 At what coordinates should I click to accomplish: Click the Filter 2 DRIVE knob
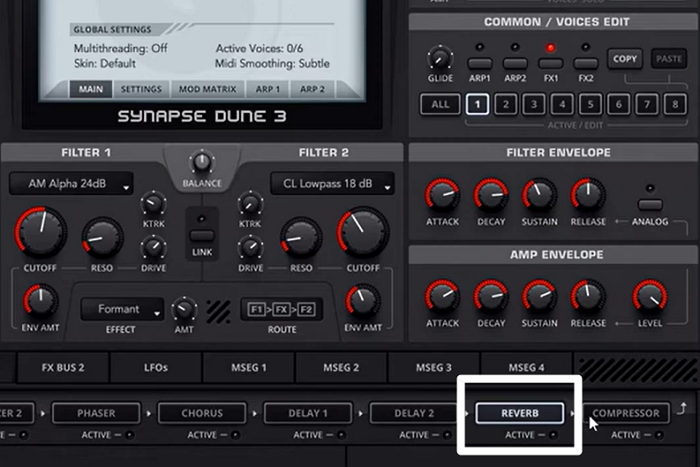coord(250,248)
